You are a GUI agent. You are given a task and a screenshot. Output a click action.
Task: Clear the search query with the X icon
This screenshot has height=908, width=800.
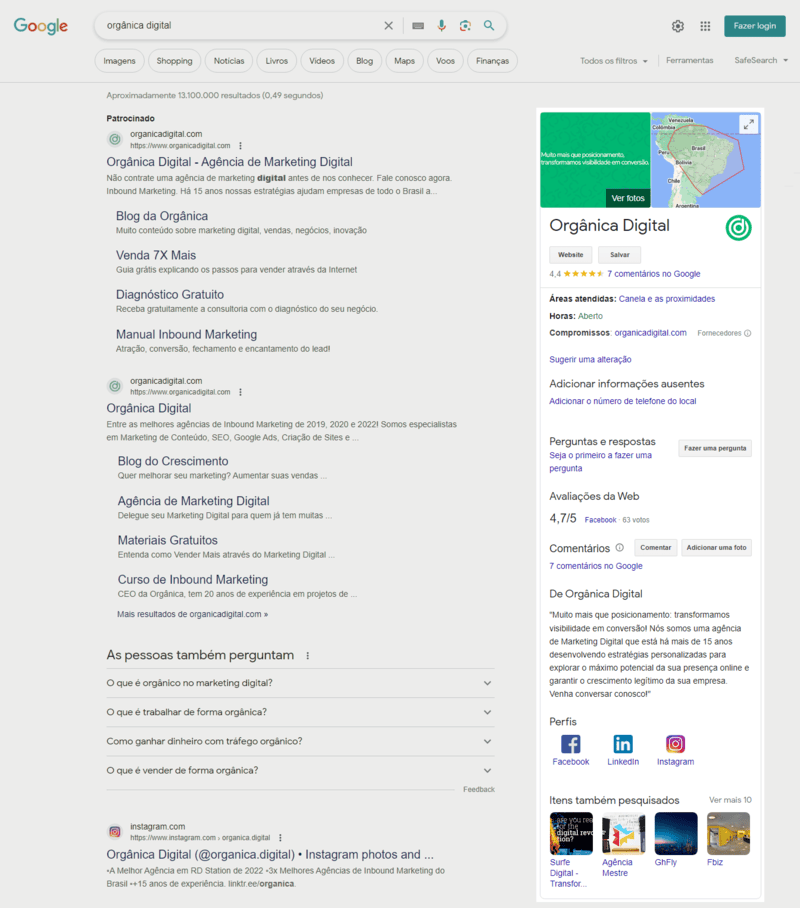point(388,26)
